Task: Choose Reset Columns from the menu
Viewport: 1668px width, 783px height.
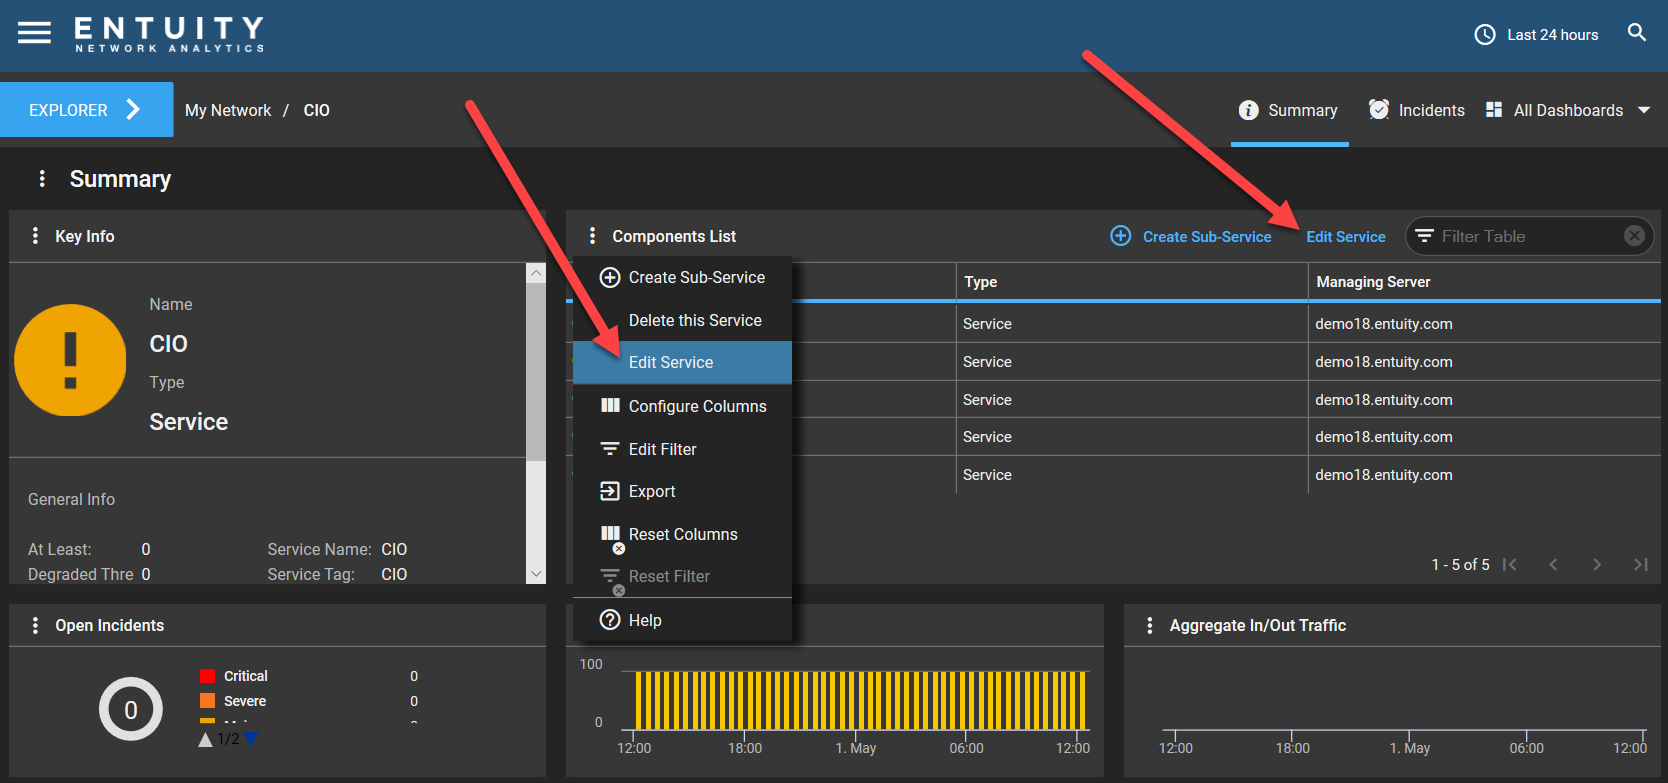Action: coord(682,534)
